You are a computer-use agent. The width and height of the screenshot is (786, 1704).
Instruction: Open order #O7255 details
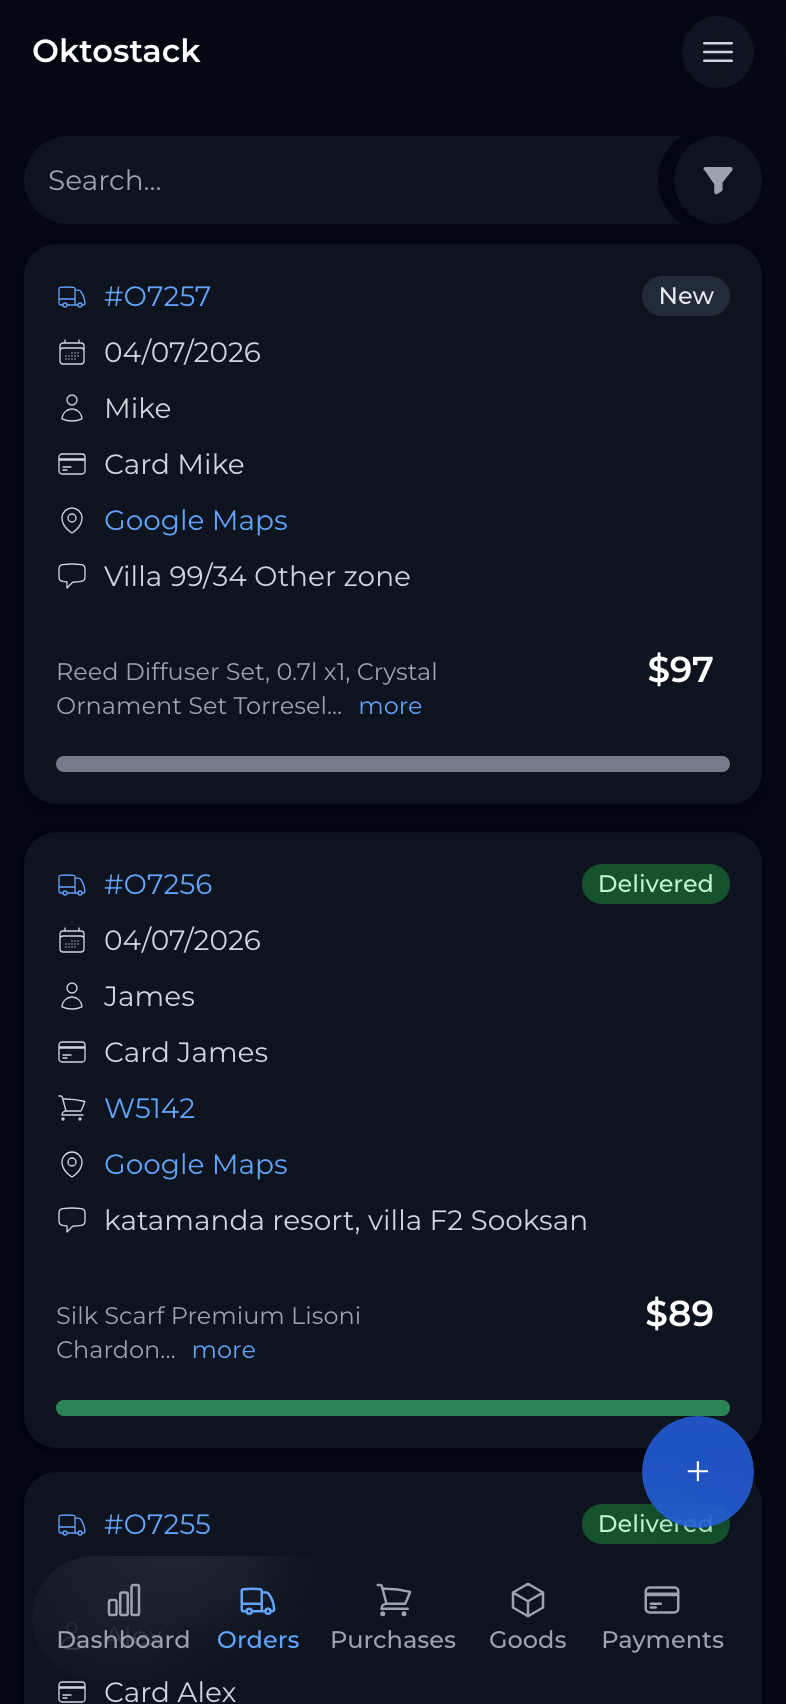[157, 1524]
